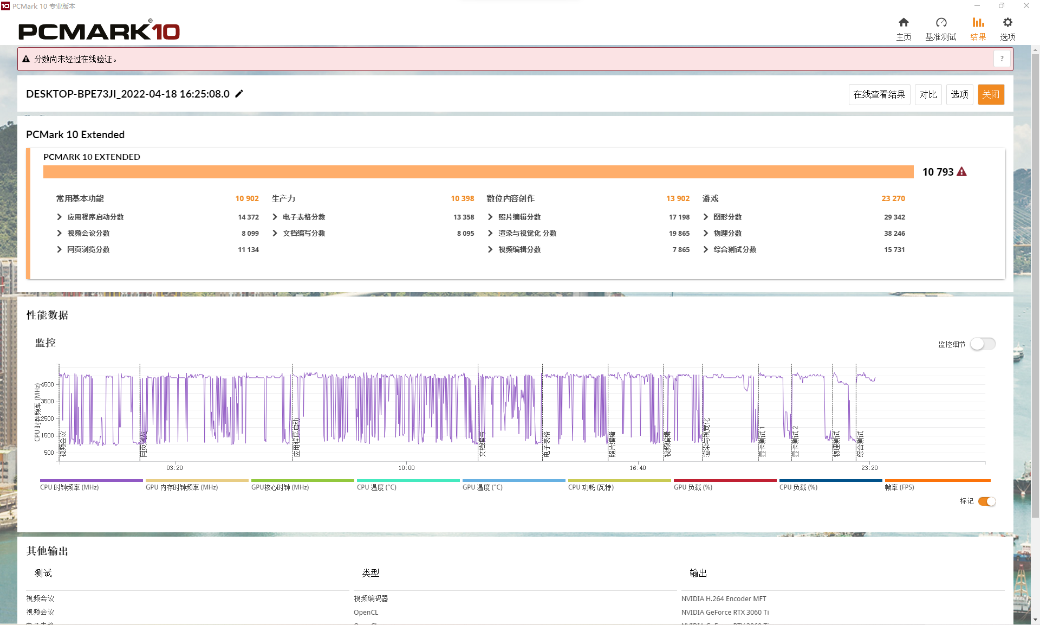Image resolution: width=1040 pixels, height=625 pixels.
Task: Click the 生产力 score 10 398
Action: pyautogui.click(x=462, y=198)
